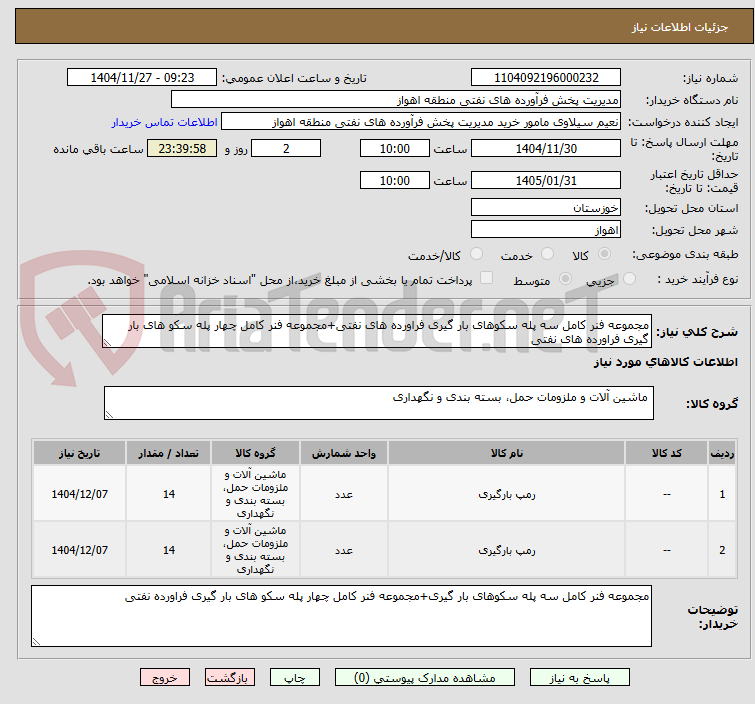Select the کالا radio button
The image size is (755, 704).
[604, 254]
